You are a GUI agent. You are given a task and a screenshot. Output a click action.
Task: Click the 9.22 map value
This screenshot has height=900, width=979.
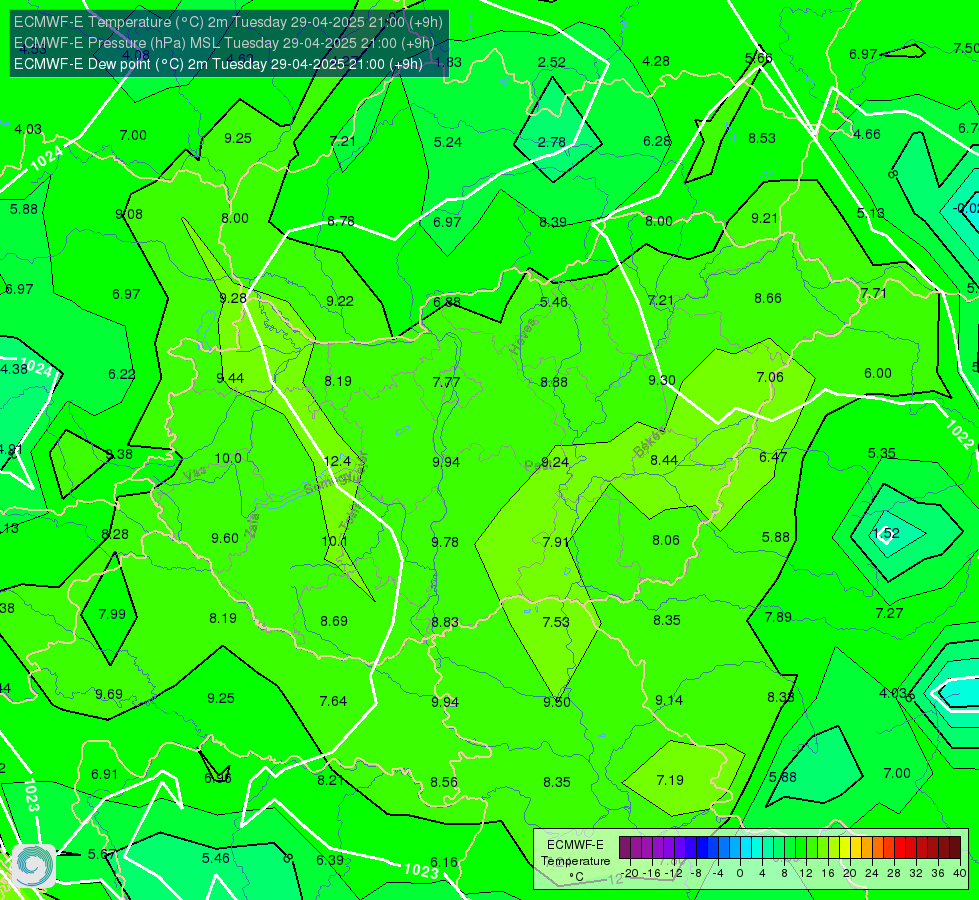[340, 301]
